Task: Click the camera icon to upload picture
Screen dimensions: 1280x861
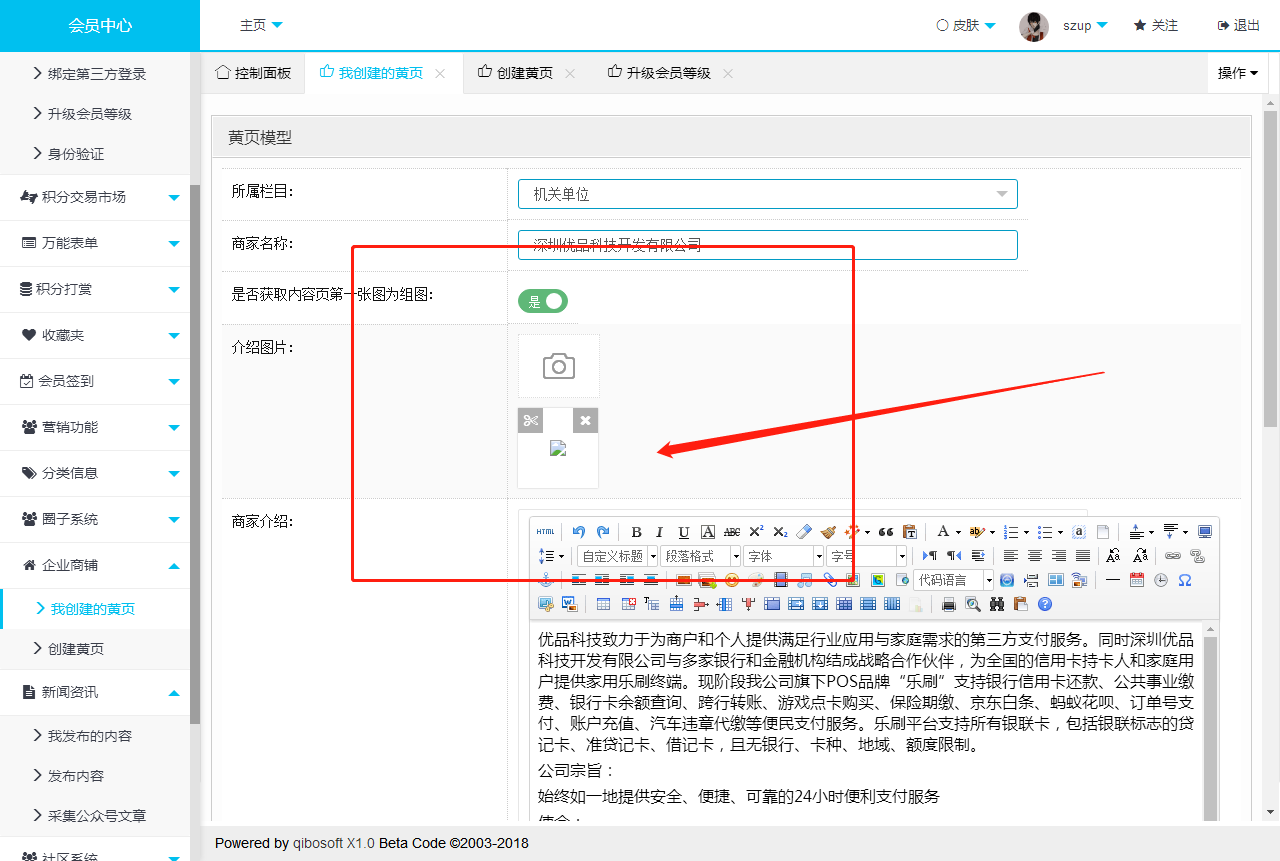Action: click(x=559, y=366)
